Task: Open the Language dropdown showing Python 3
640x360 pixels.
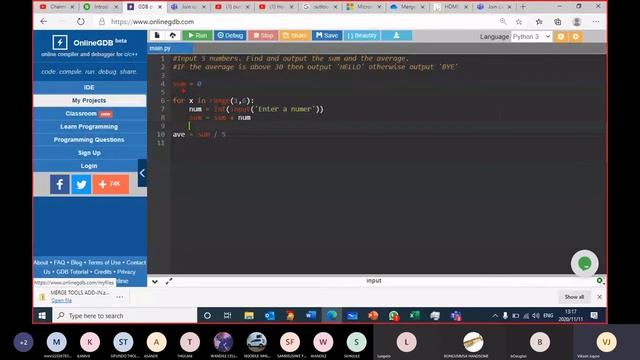Action: point(531,36)
